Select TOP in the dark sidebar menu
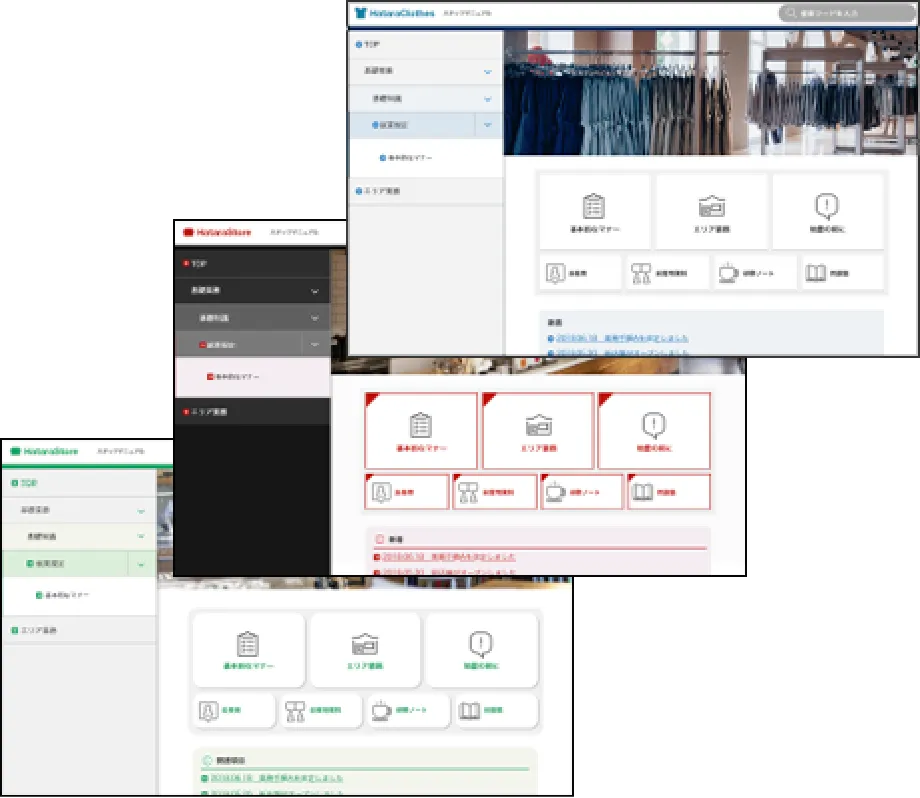 tap(198, 263)
